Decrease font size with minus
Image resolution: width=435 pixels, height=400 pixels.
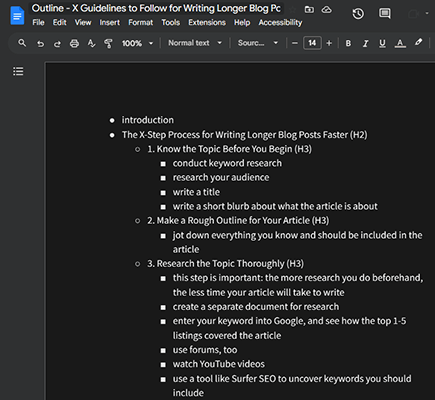click(x=295, y=43)
